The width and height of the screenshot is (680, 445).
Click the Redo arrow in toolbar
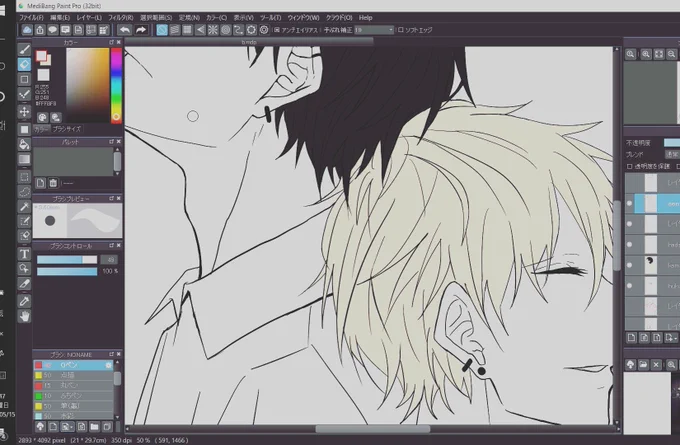(141, 30)
